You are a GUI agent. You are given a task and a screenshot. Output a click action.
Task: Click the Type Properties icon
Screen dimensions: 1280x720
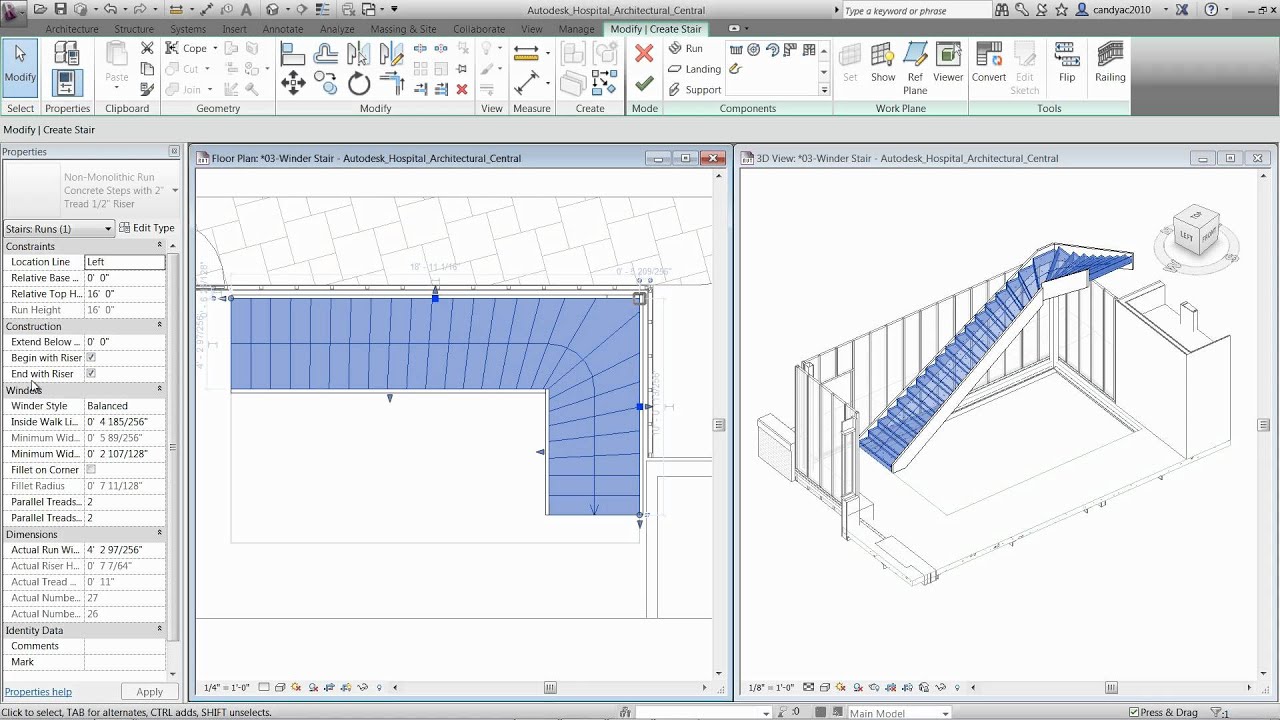point(67,55)
